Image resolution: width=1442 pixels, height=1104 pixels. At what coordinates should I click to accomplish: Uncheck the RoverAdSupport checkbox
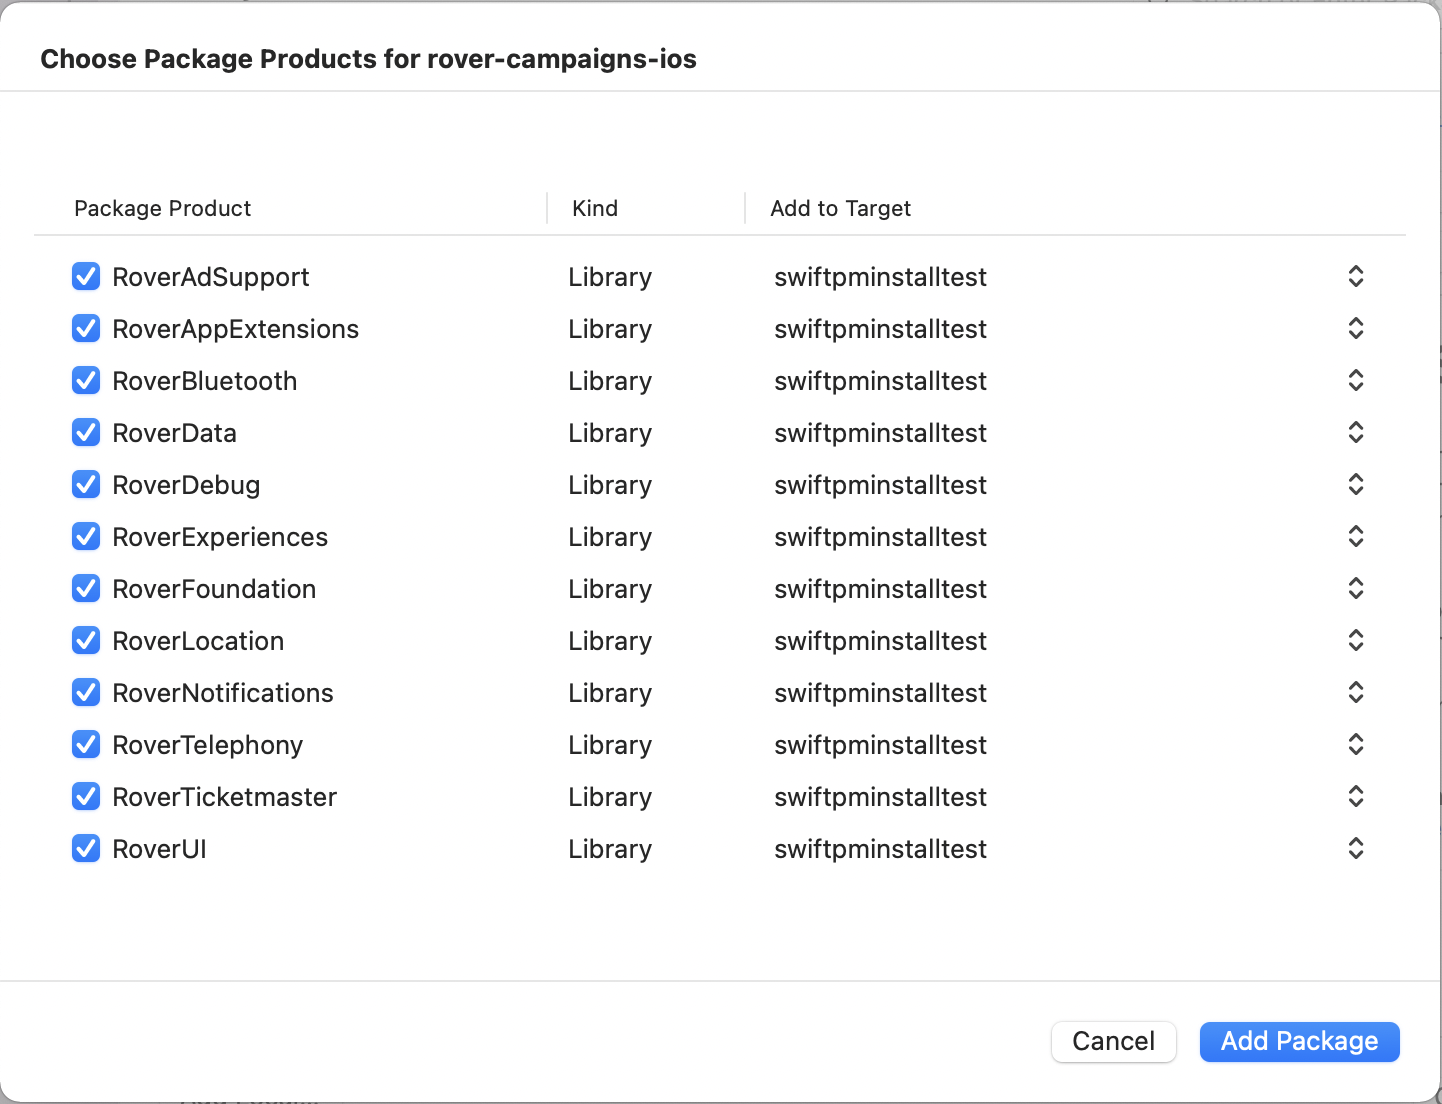click(x=86, y=277)
